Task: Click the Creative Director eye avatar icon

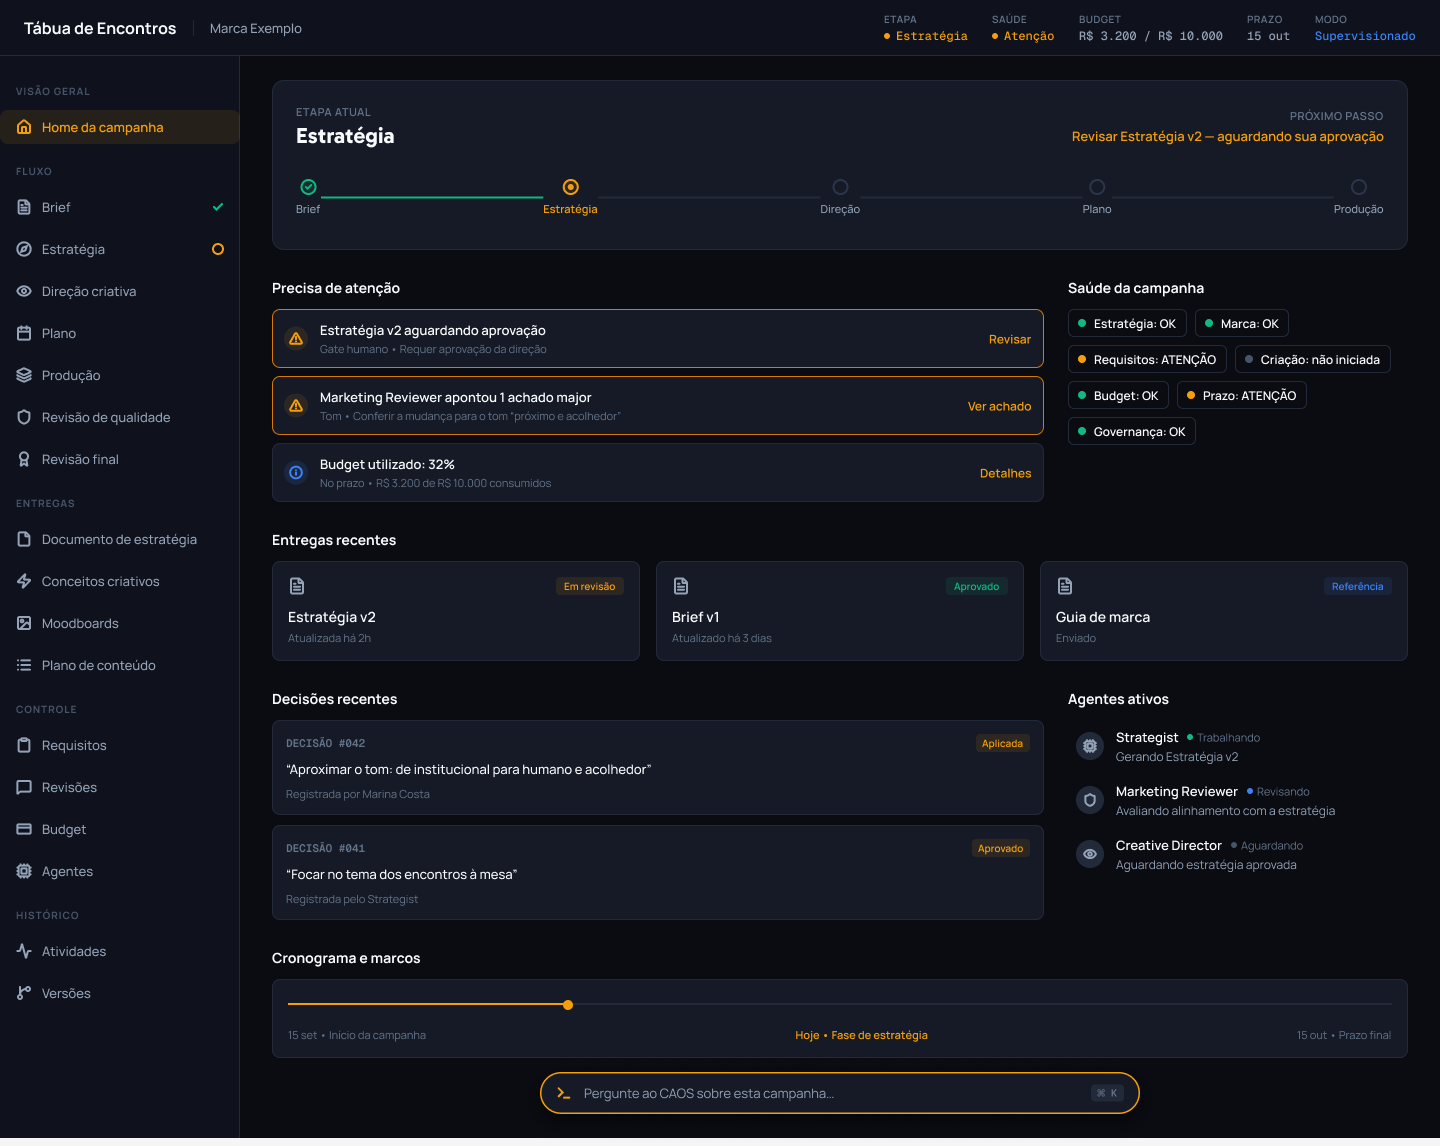Action: [1090, 854]
